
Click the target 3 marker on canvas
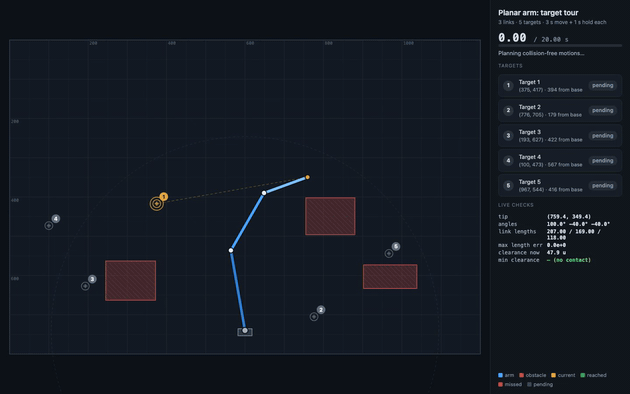pyautogui.click(x=85, y=286)
